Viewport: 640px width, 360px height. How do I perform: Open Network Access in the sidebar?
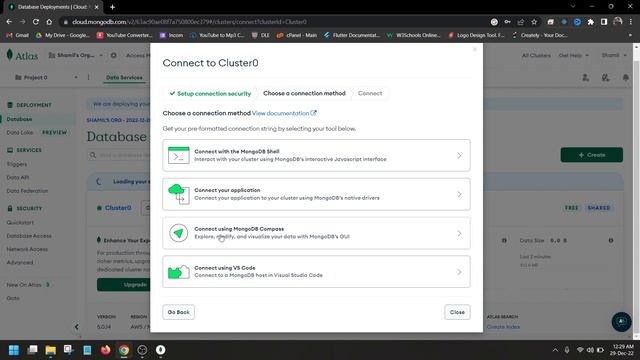pos(27,249)
